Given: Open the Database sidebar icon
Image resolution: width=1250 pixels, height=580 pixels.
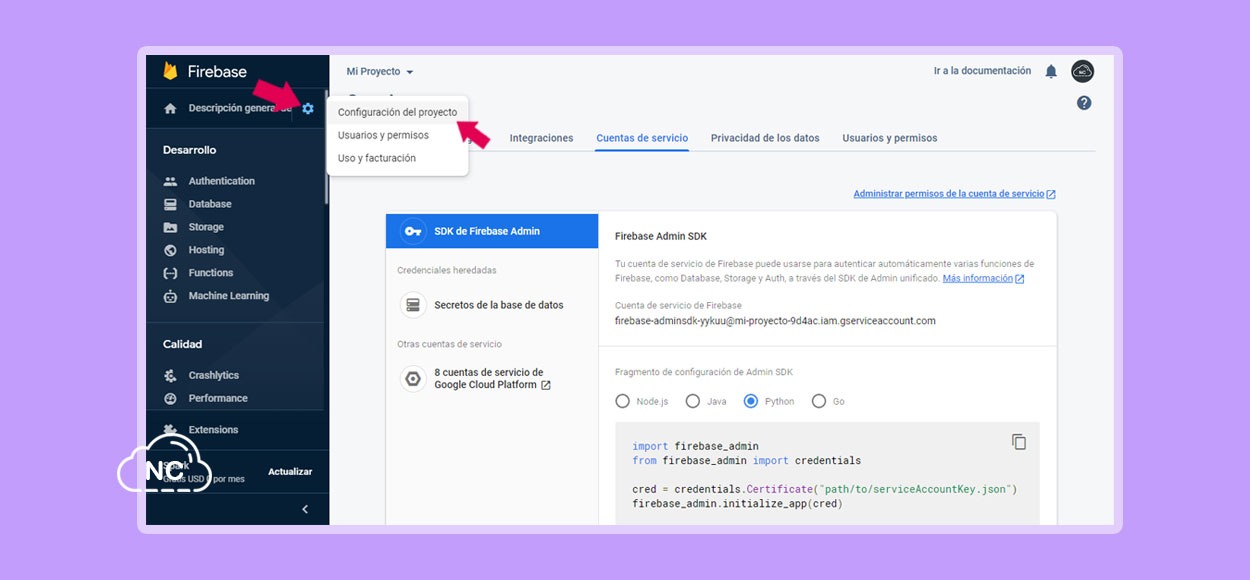Looking at the screenshot, I should 170,204.
